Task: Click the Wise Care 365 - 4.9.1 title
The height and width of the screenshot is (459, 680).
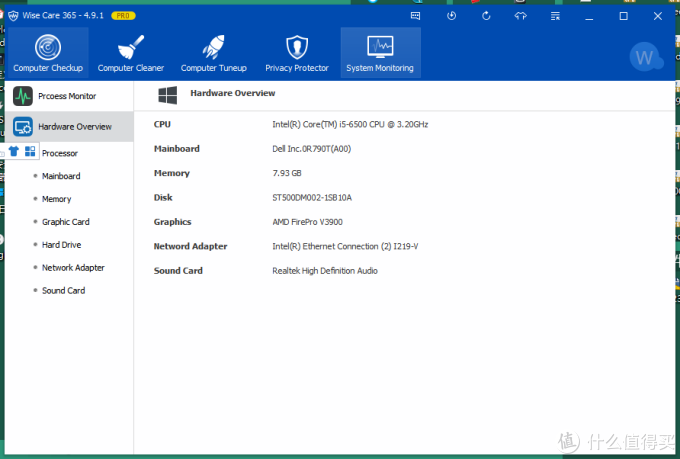Action: (63, 16)
